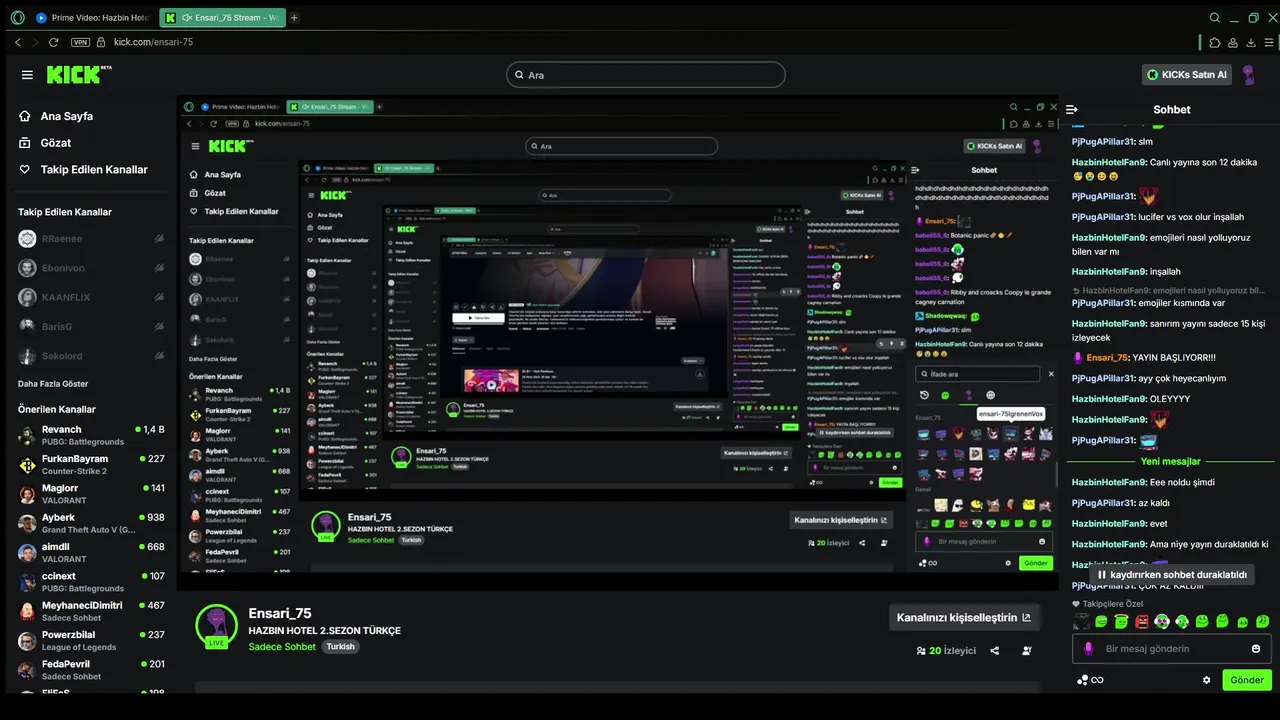This screenshot has width=1280, height=720.
Task: Open Takip Edilen Kanallar menu item
Action: pos(83,170)
